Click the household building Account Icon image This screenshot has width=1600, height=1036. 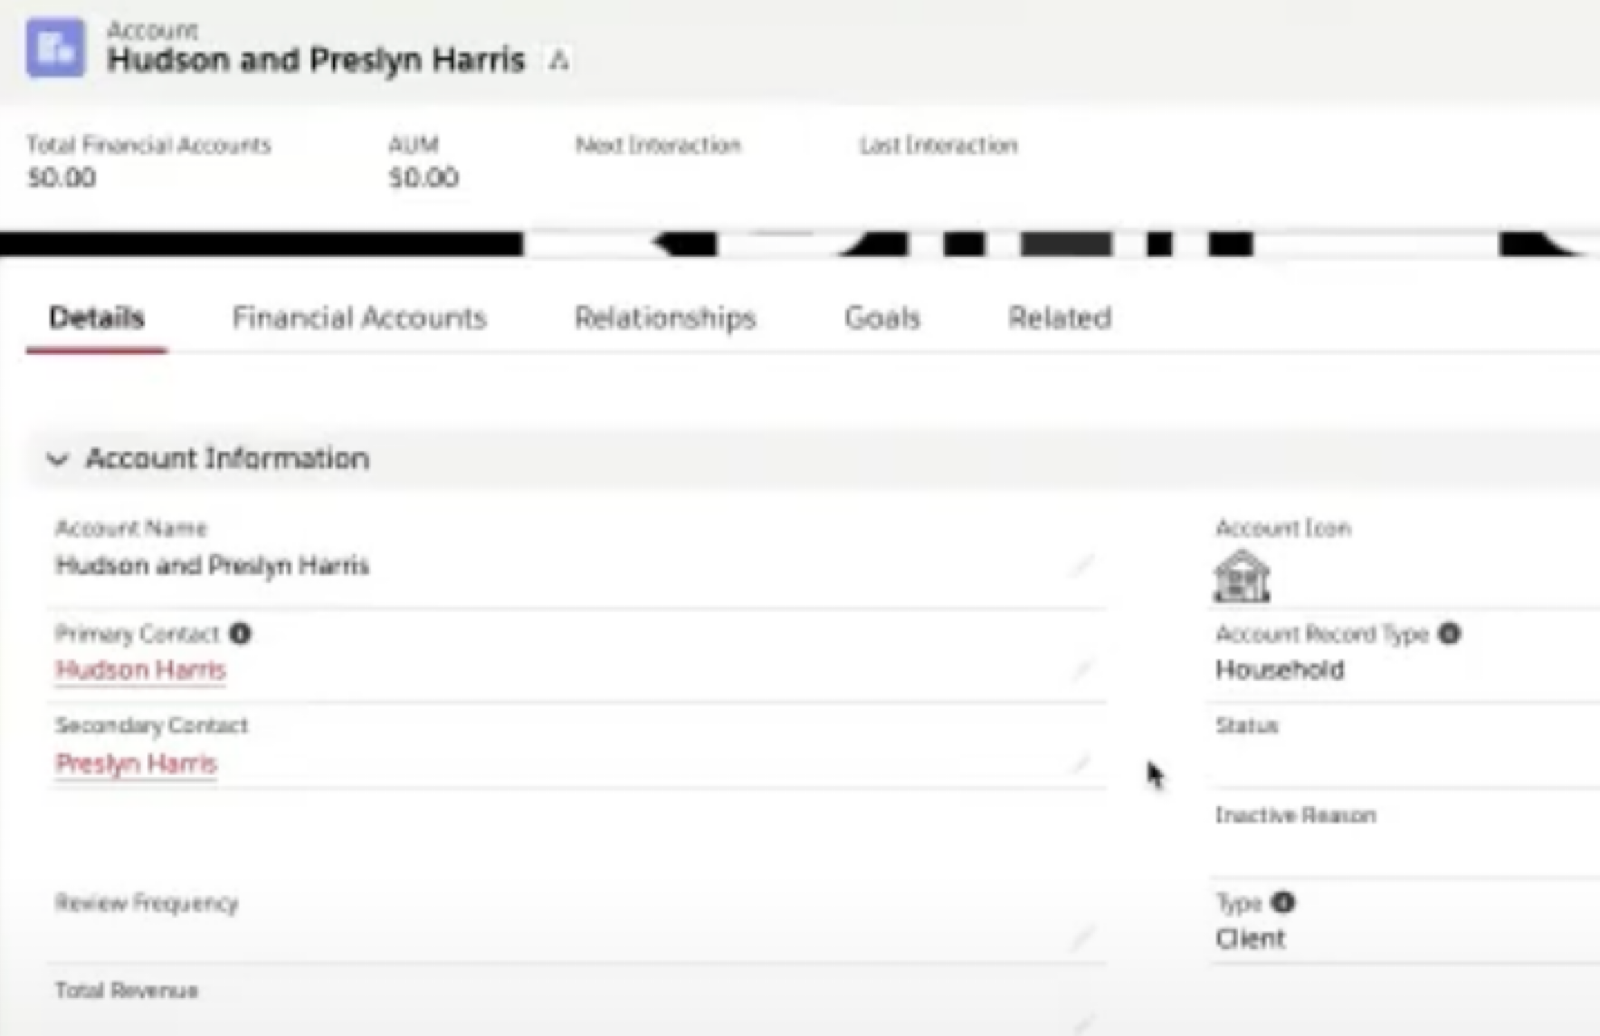click(x=1242, y=577)
